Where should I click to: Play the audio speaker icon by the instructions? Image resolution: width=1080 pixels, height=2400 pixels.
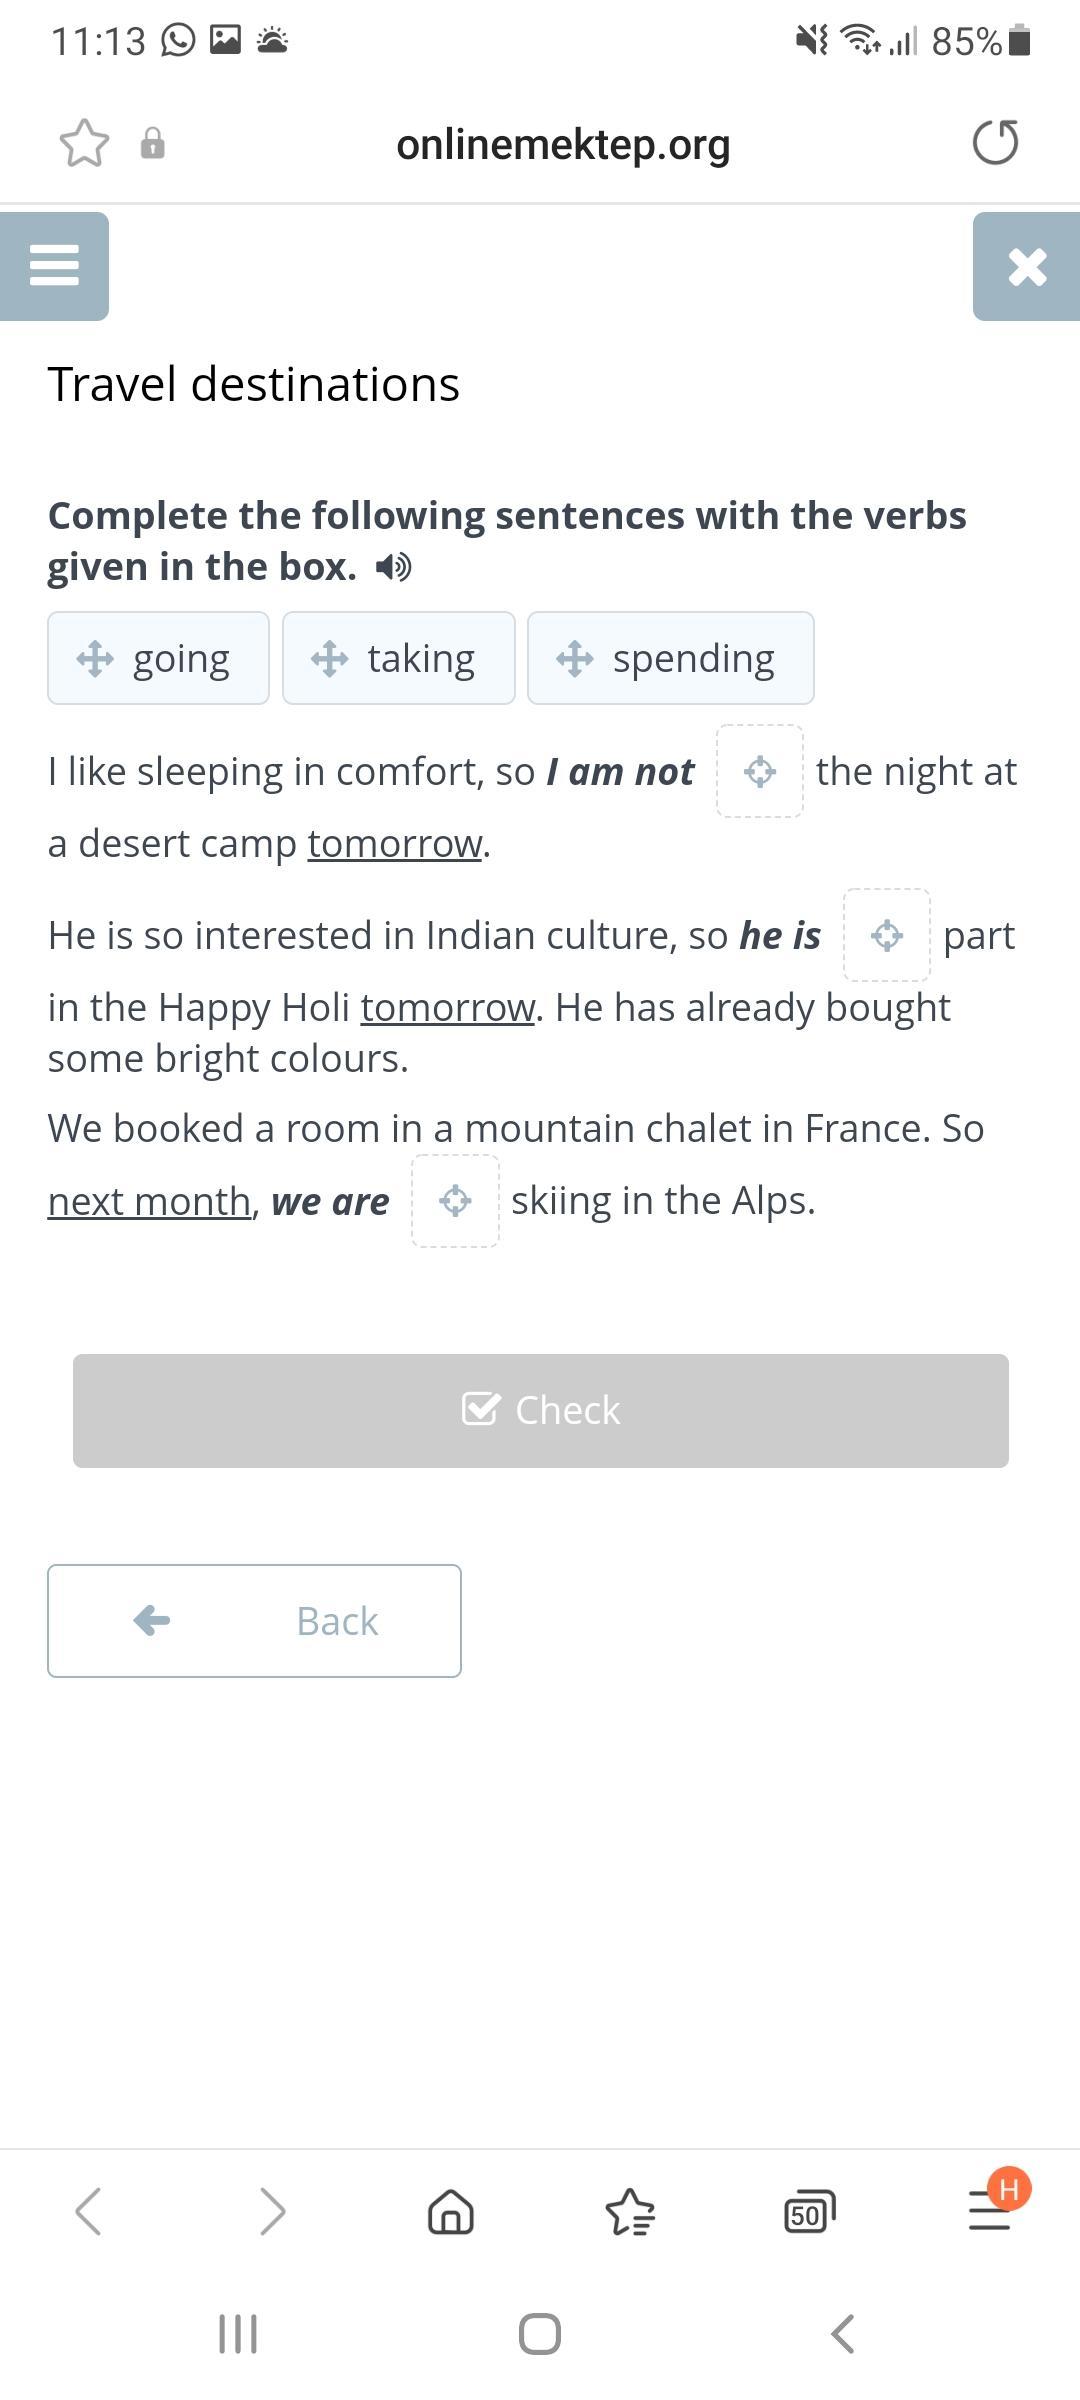[393, 568]
